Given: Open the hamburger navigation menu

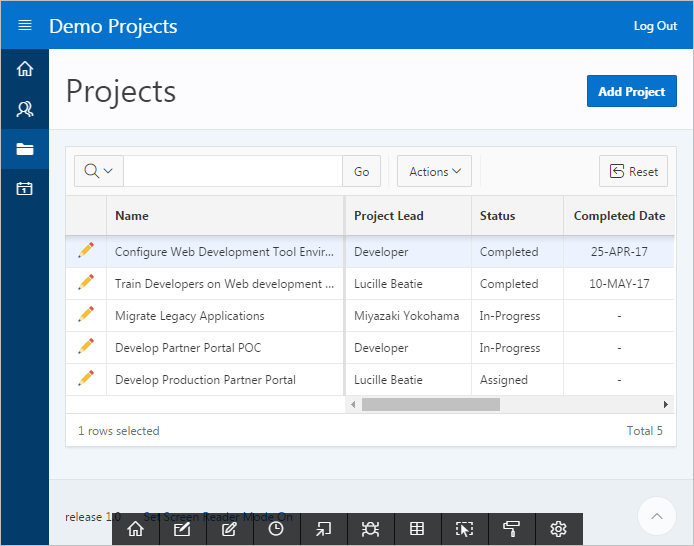Looking at the screenshot, I should click(25, 26).
